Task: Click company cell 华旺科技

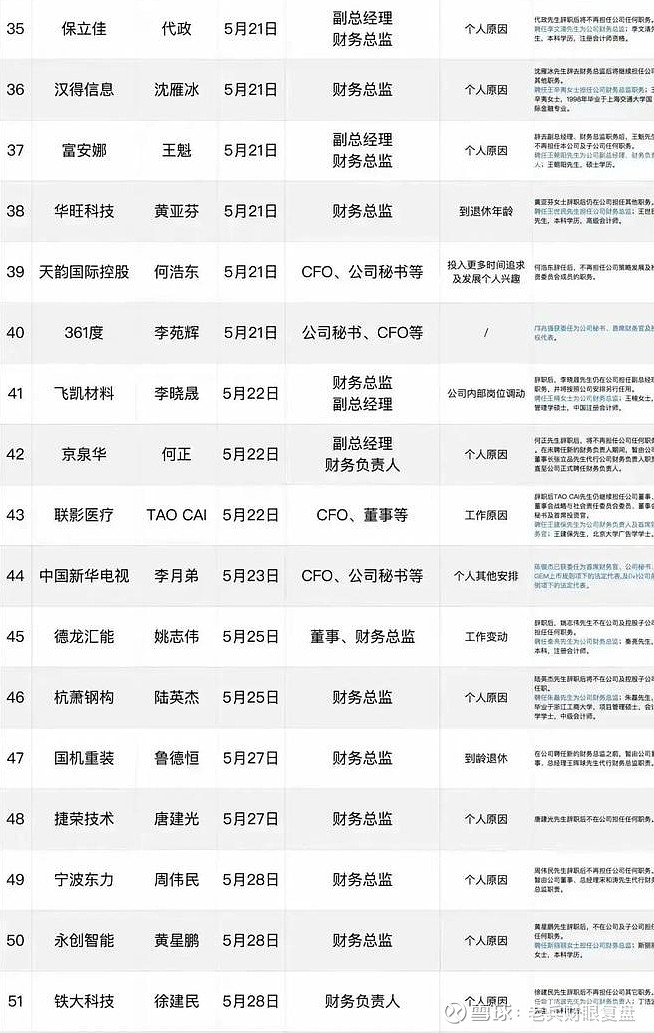Action: [x=84, y=211]
